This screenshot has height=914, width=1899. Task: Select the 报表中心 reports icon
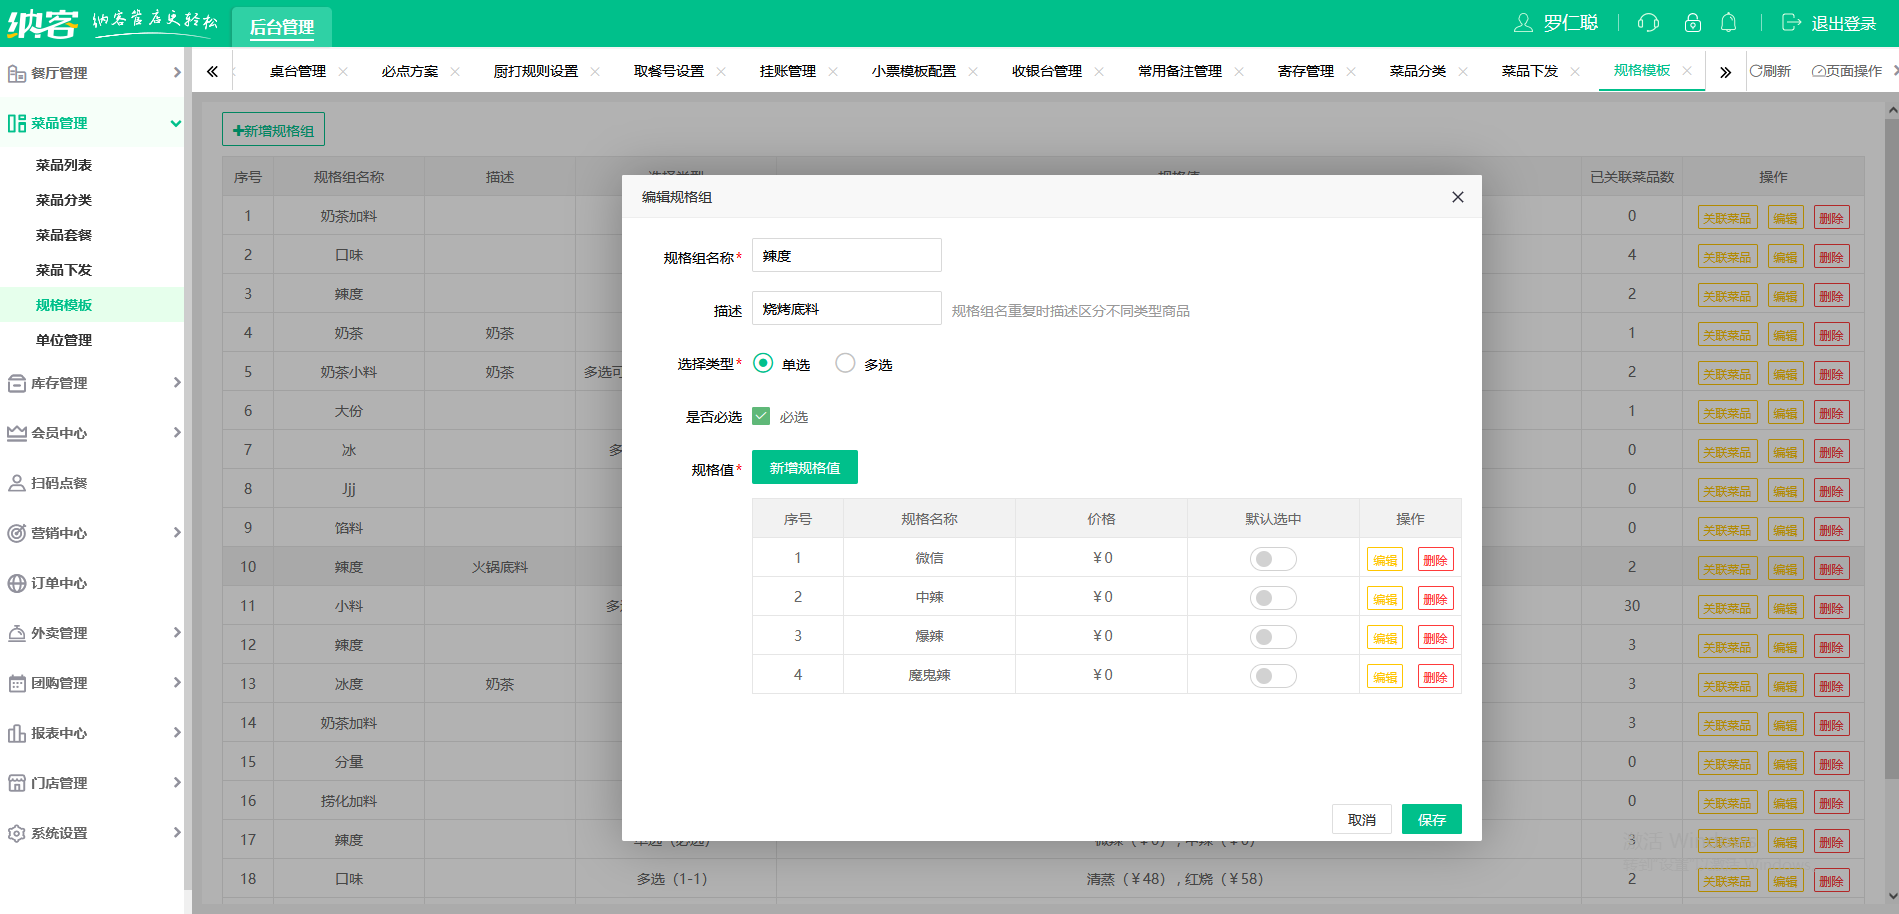pyautogui.click(x=17, y=733)
